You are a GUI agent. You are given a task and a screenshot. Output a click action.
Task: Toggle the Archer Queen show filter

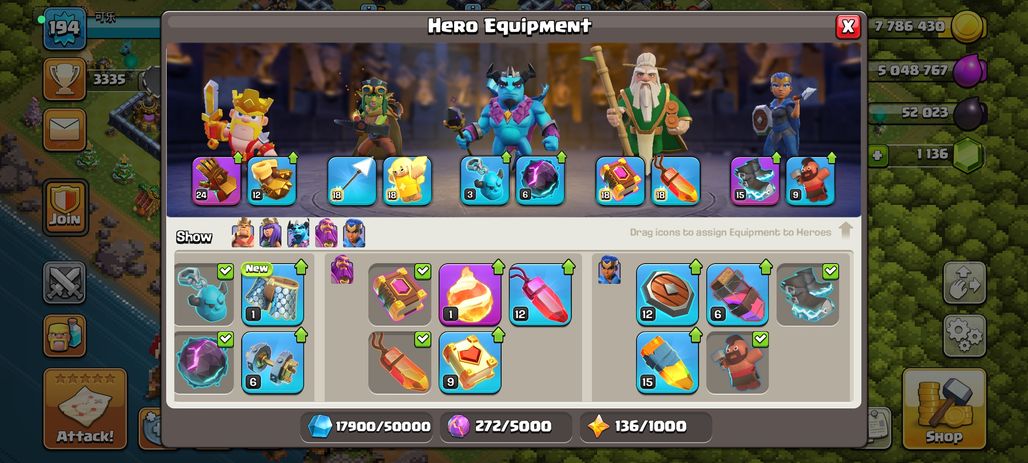point(270,233)
